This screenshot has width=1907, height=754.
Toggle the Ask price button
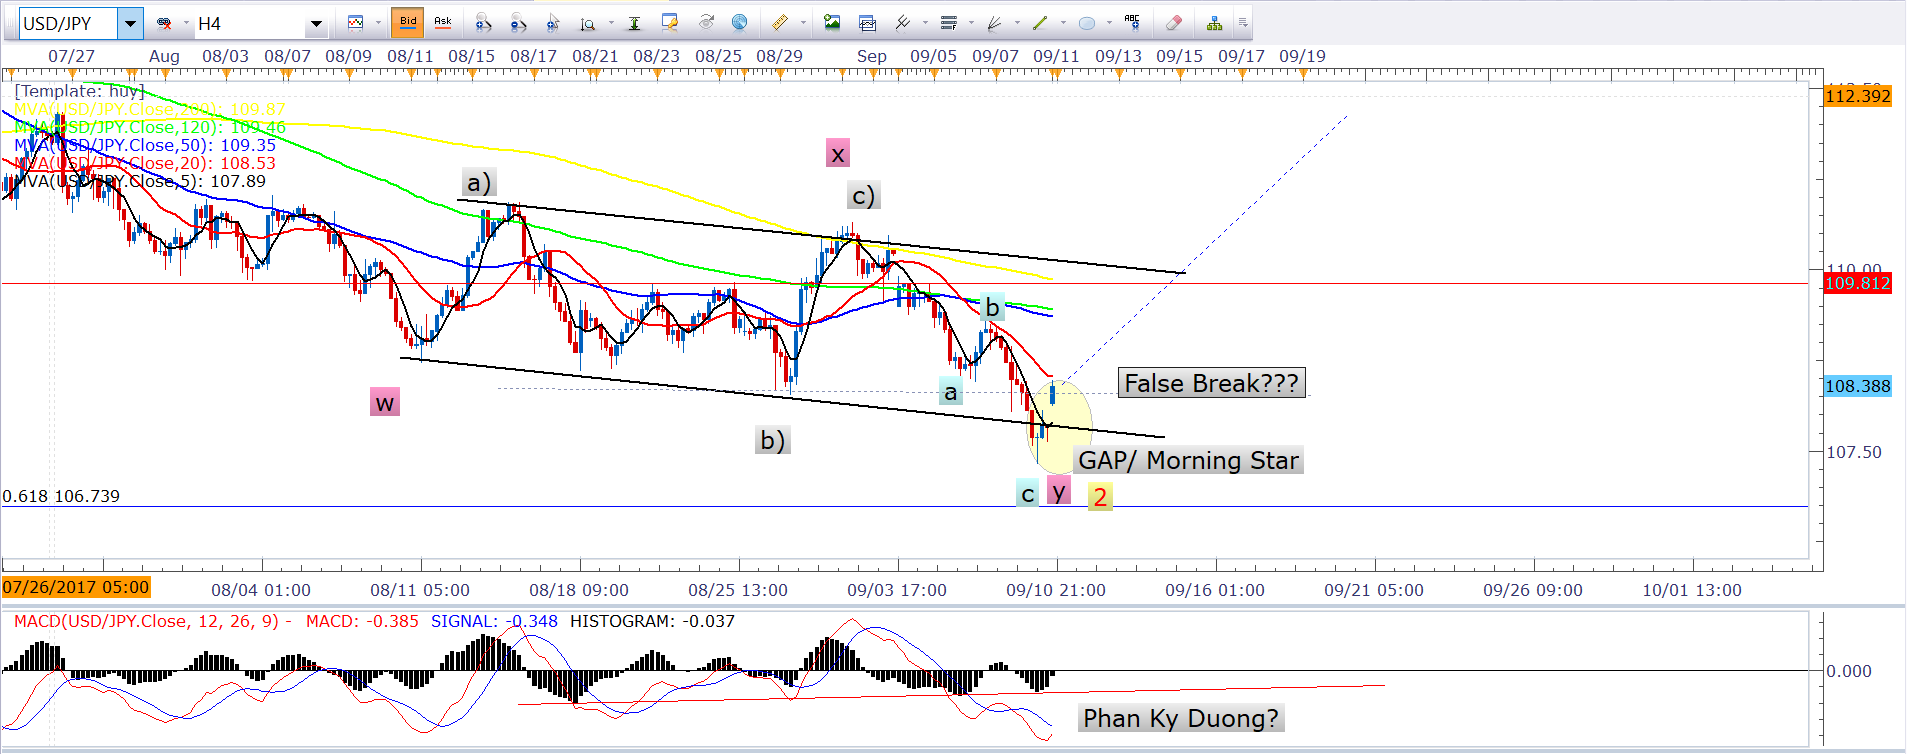pos(442,23)
